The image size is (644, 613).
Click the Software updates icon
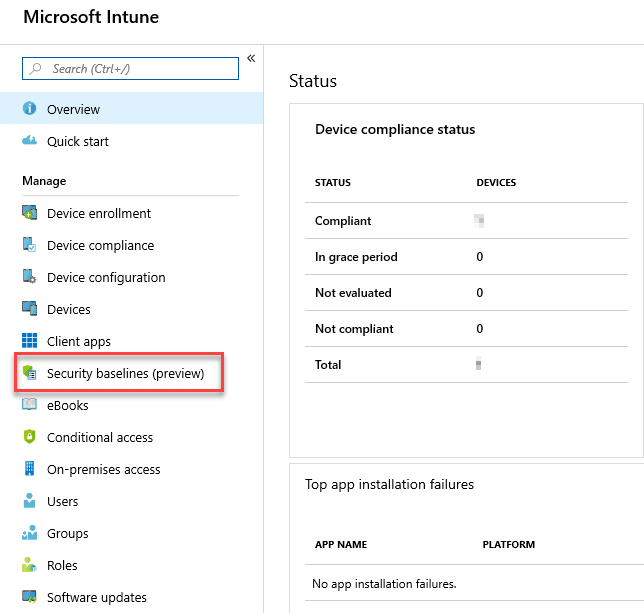pos(29,596)
